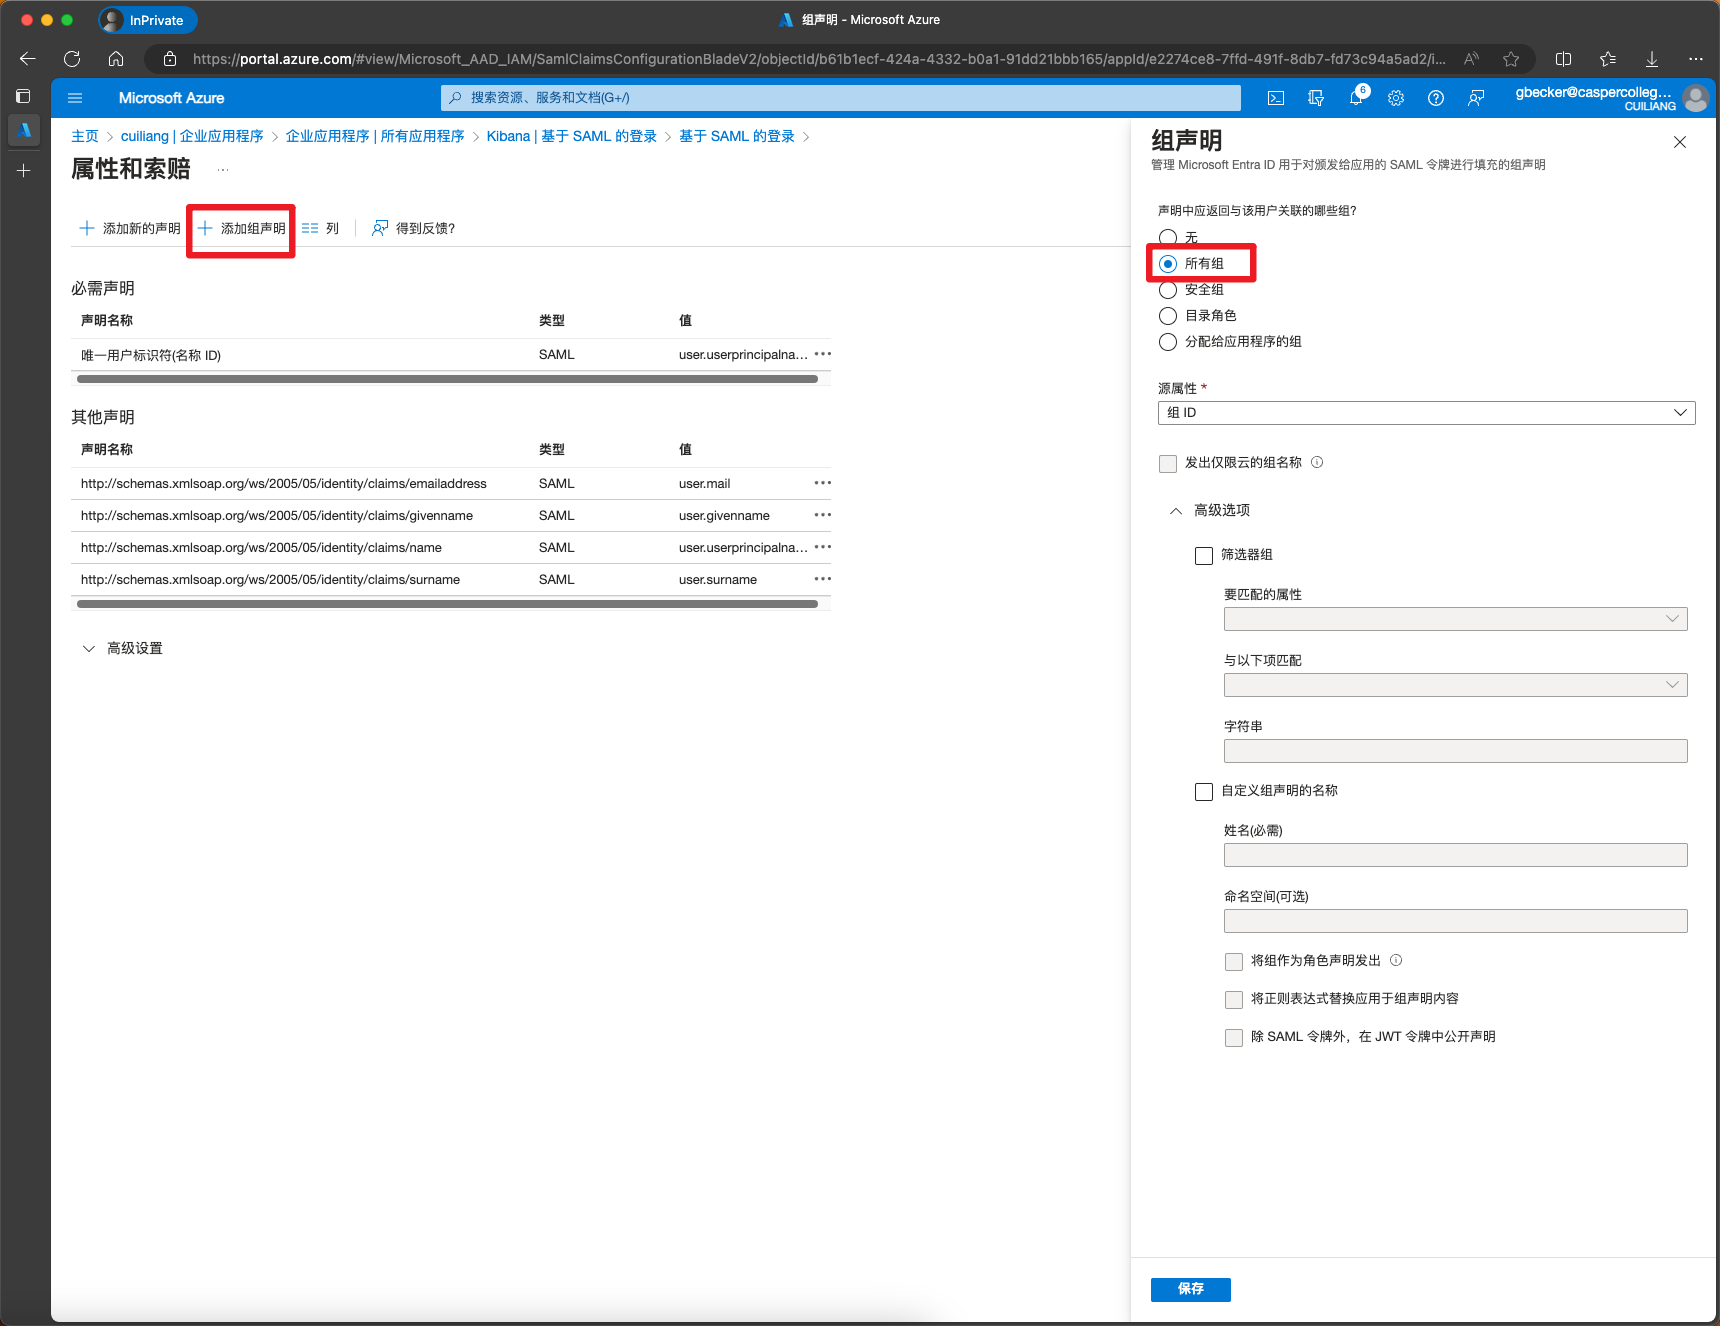The image size is (1720, 1326).
Task: Close the 组声明 panel
Action: [x=1680, y=142]
